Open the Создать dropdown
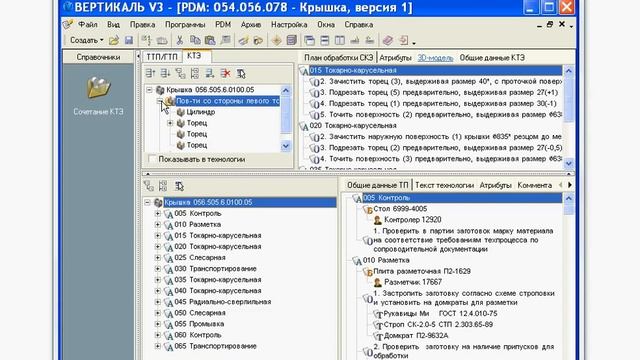This screenshot has width=640, height=360. click(86, 40)
